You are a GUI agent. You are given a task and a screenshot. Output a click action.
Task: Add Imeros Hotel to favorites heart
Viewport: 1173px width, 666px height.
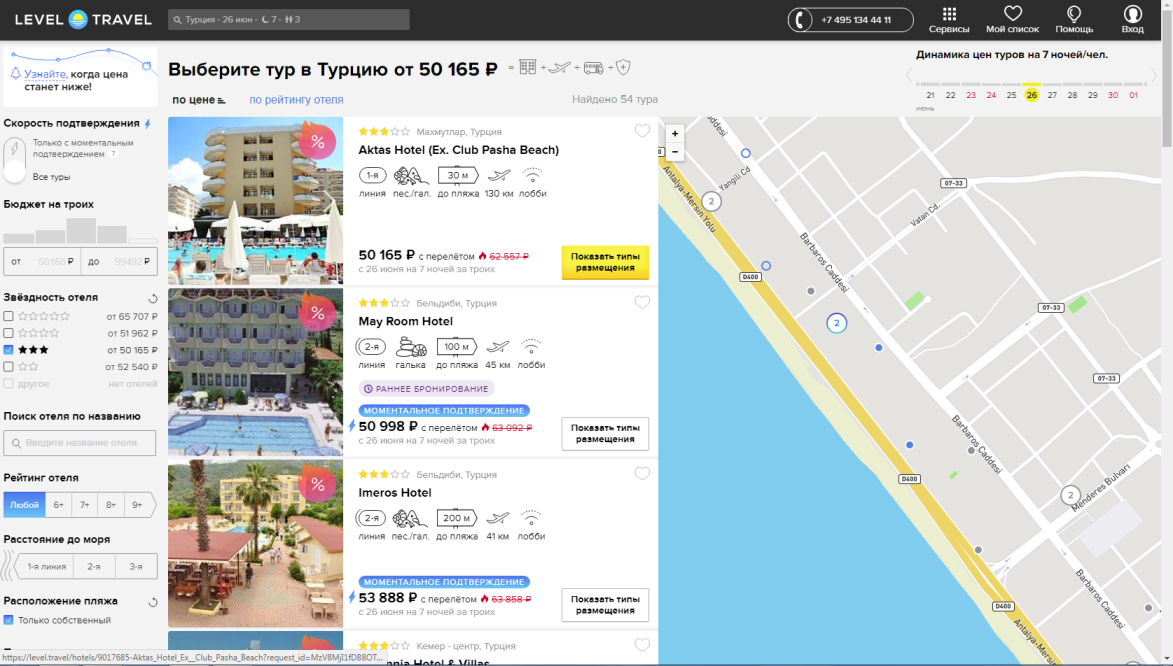coord(642,474)
